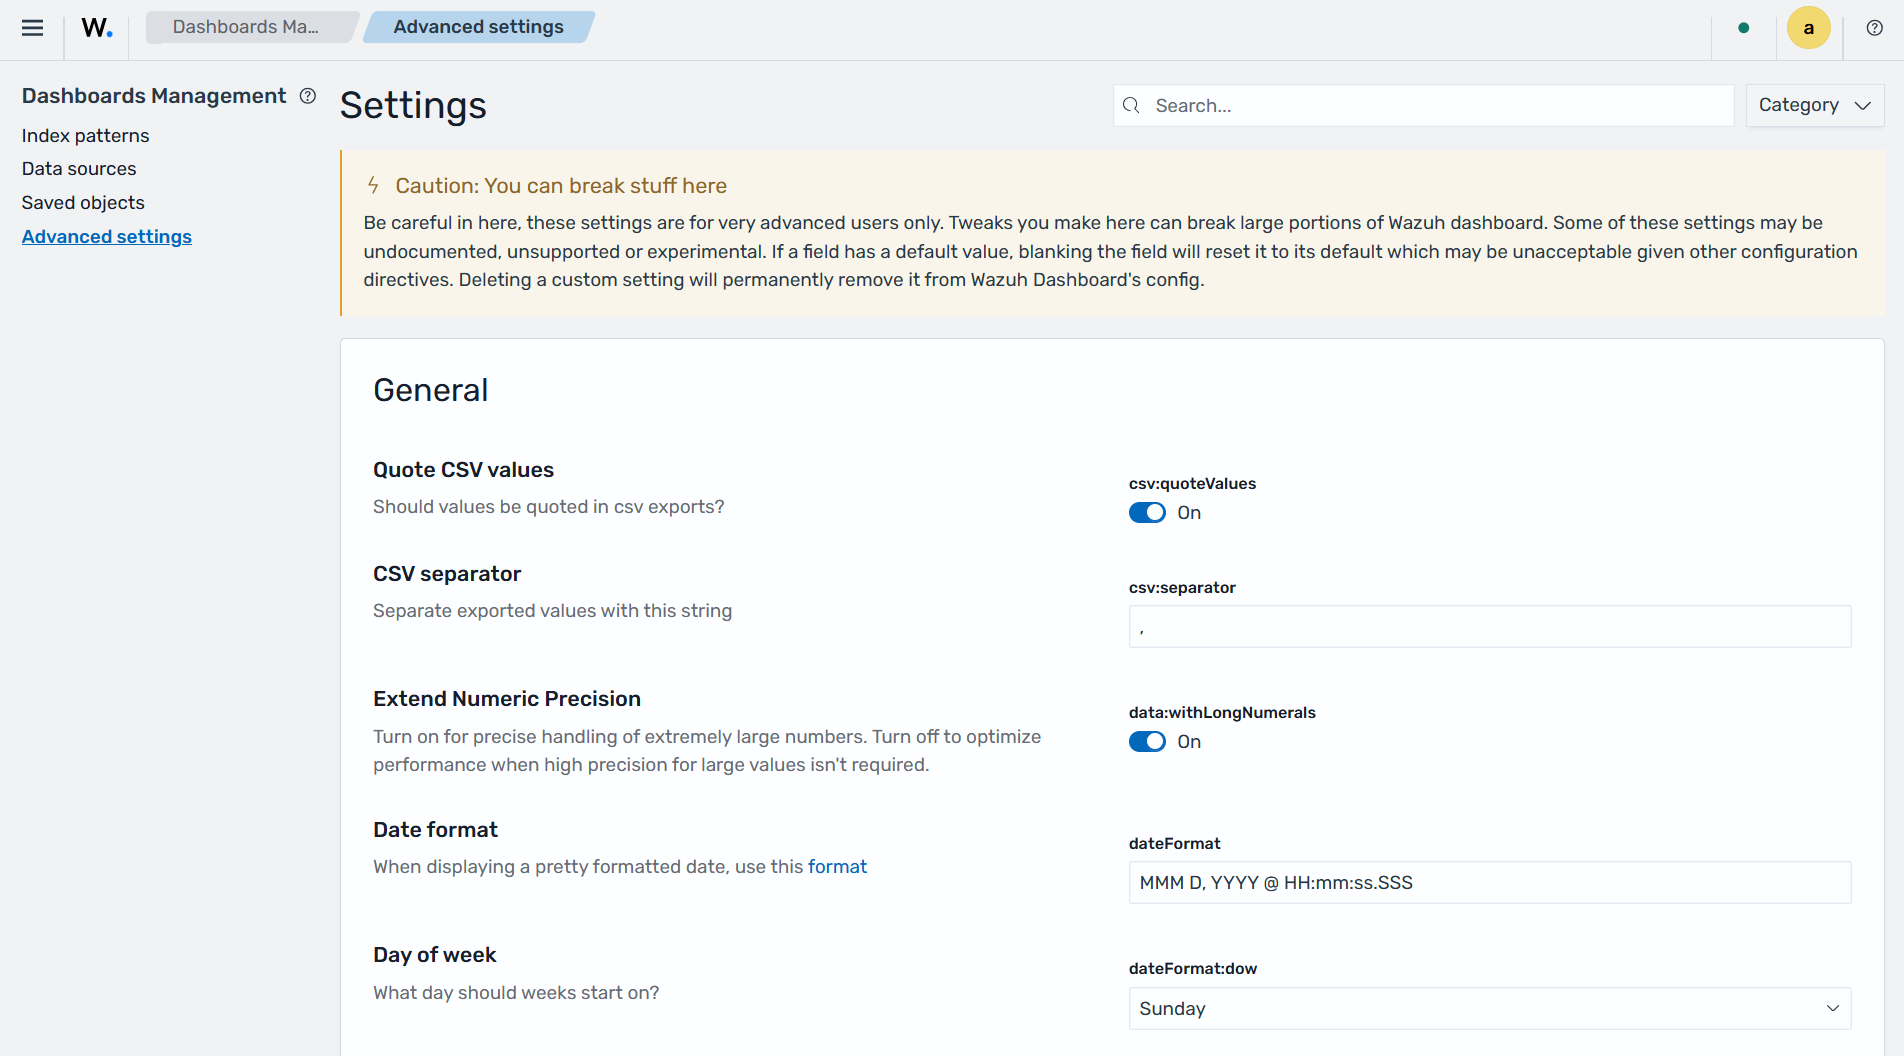Image resolution: width=1904 pixels, height=1056 pixels.
Task: Click the Wazuh logo home icon
Action: click(97, 28)
